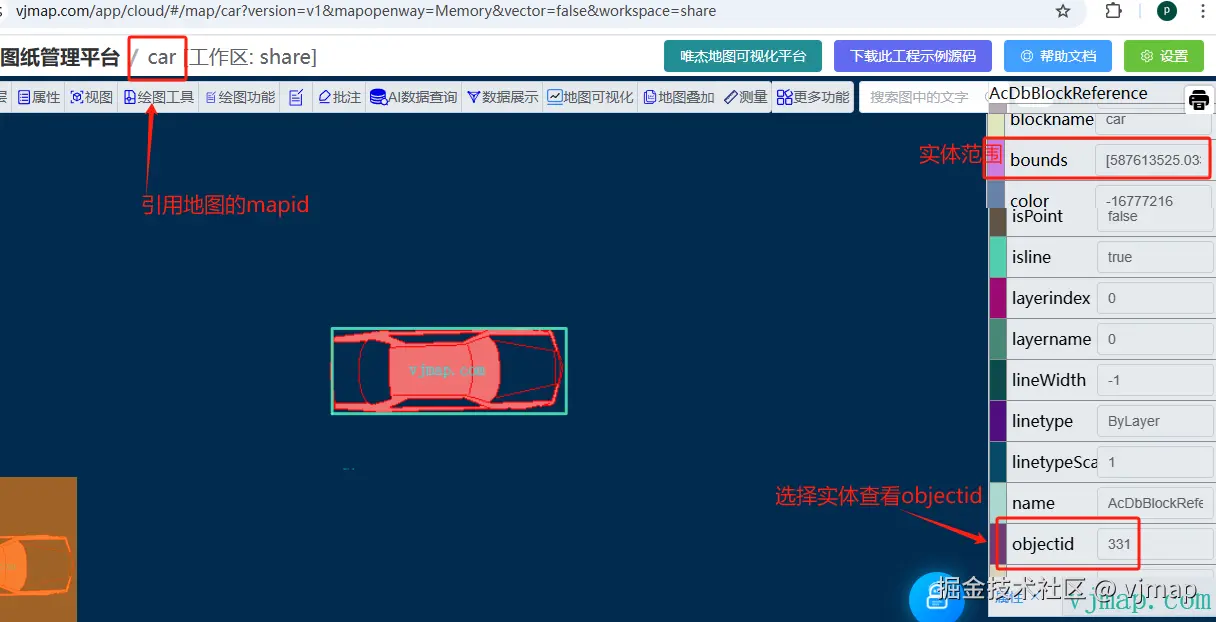Viewport: 1216px width, 622px height.
Task: Open the 设置 settings button
Action: (1164, 56)
